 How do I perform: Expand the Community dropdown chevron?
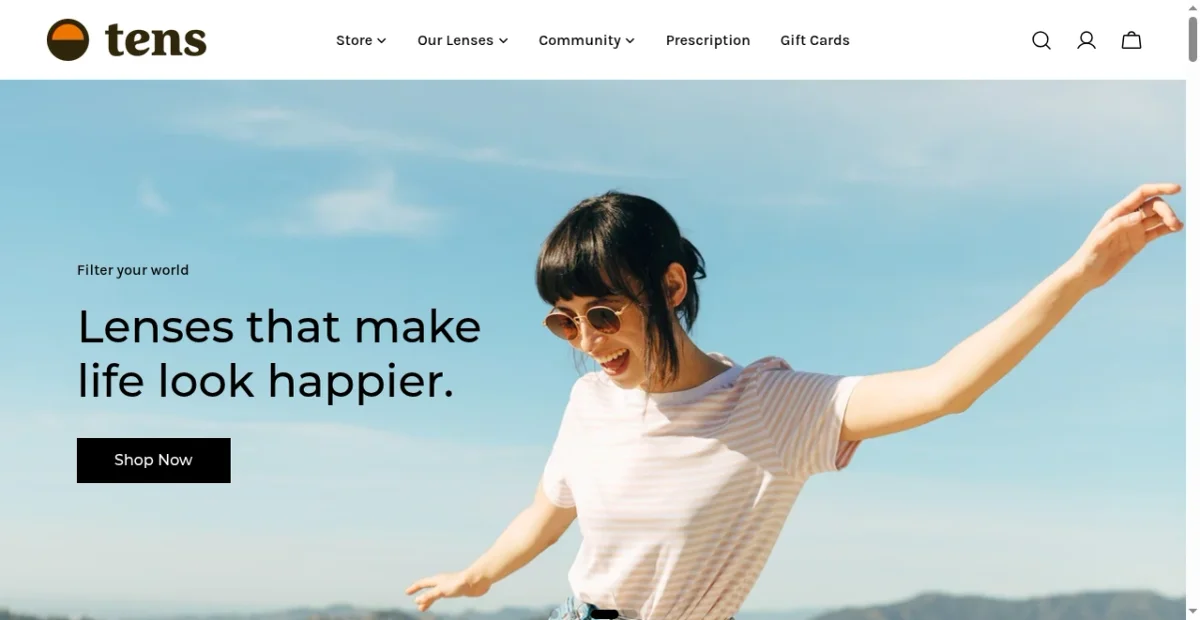pos(630,41)
